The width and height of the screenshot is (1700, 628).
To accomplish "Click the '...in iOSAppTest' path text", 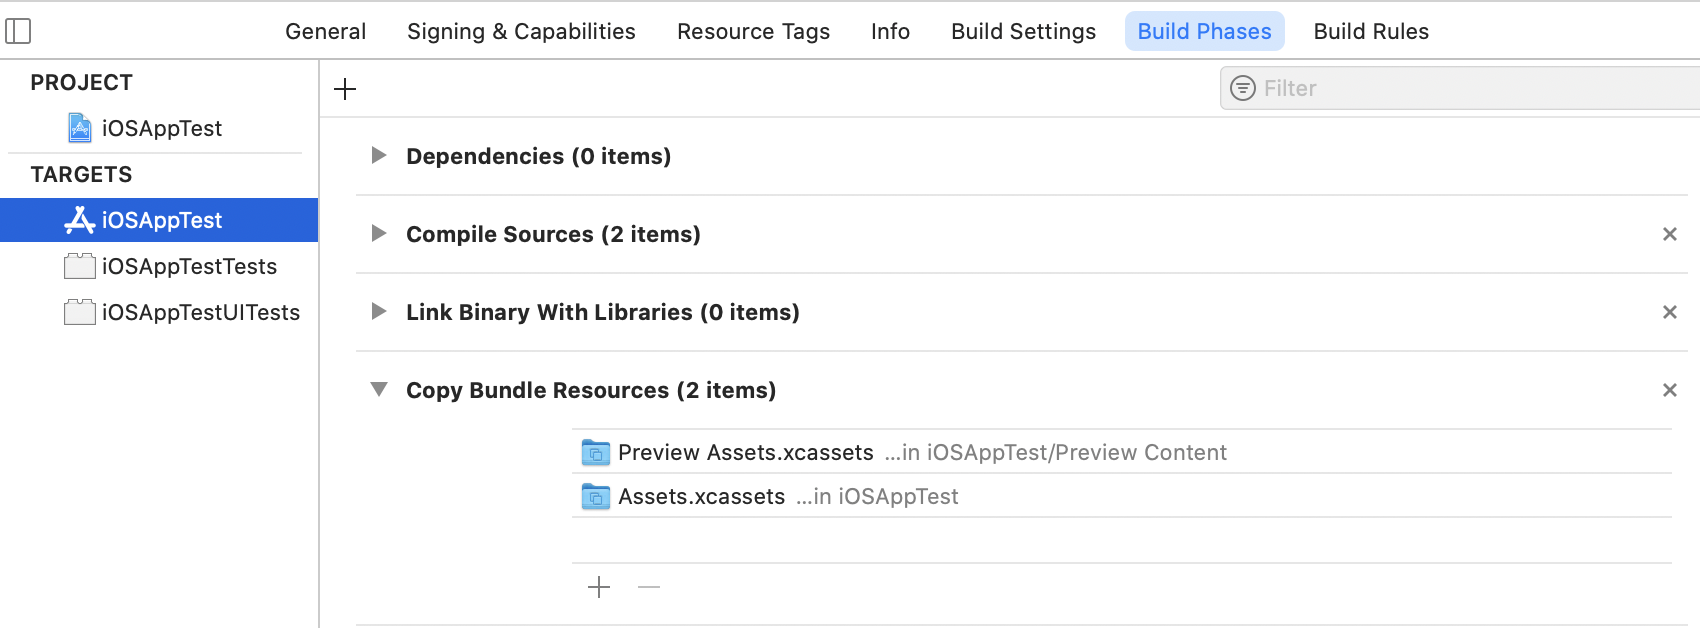I will [877, 497].
